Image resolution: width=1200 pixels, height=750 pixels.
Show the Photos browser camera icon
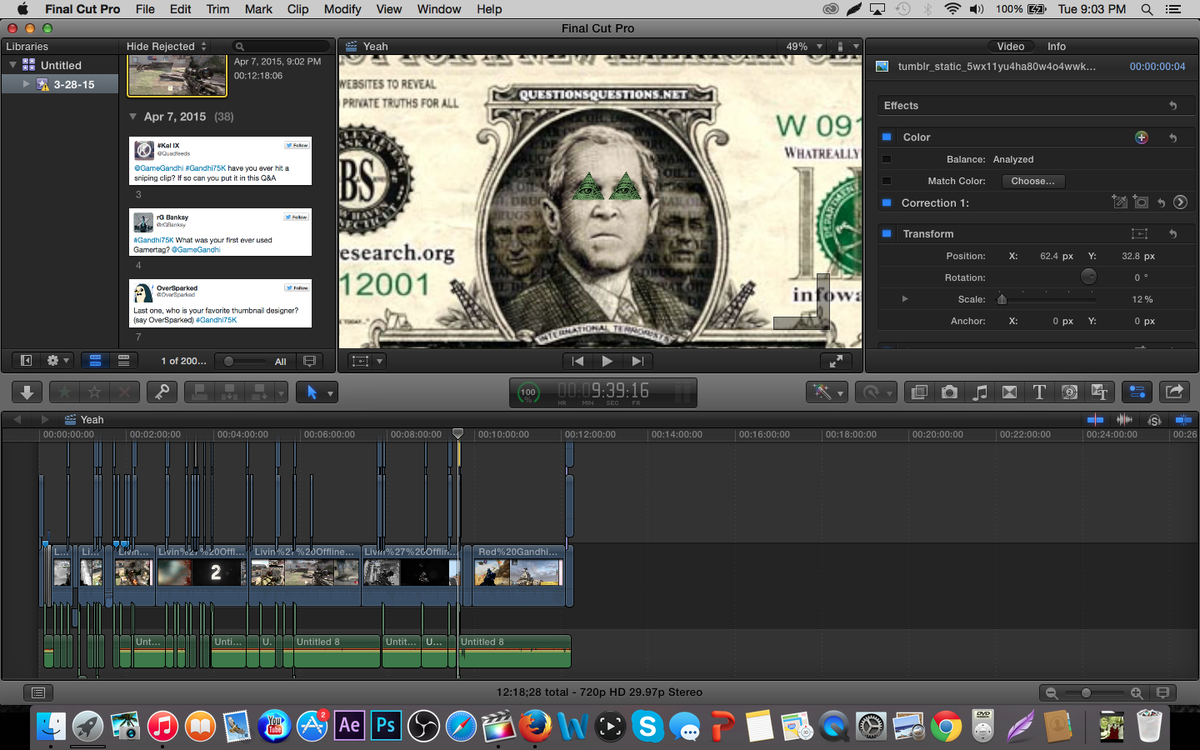point(949,392)
